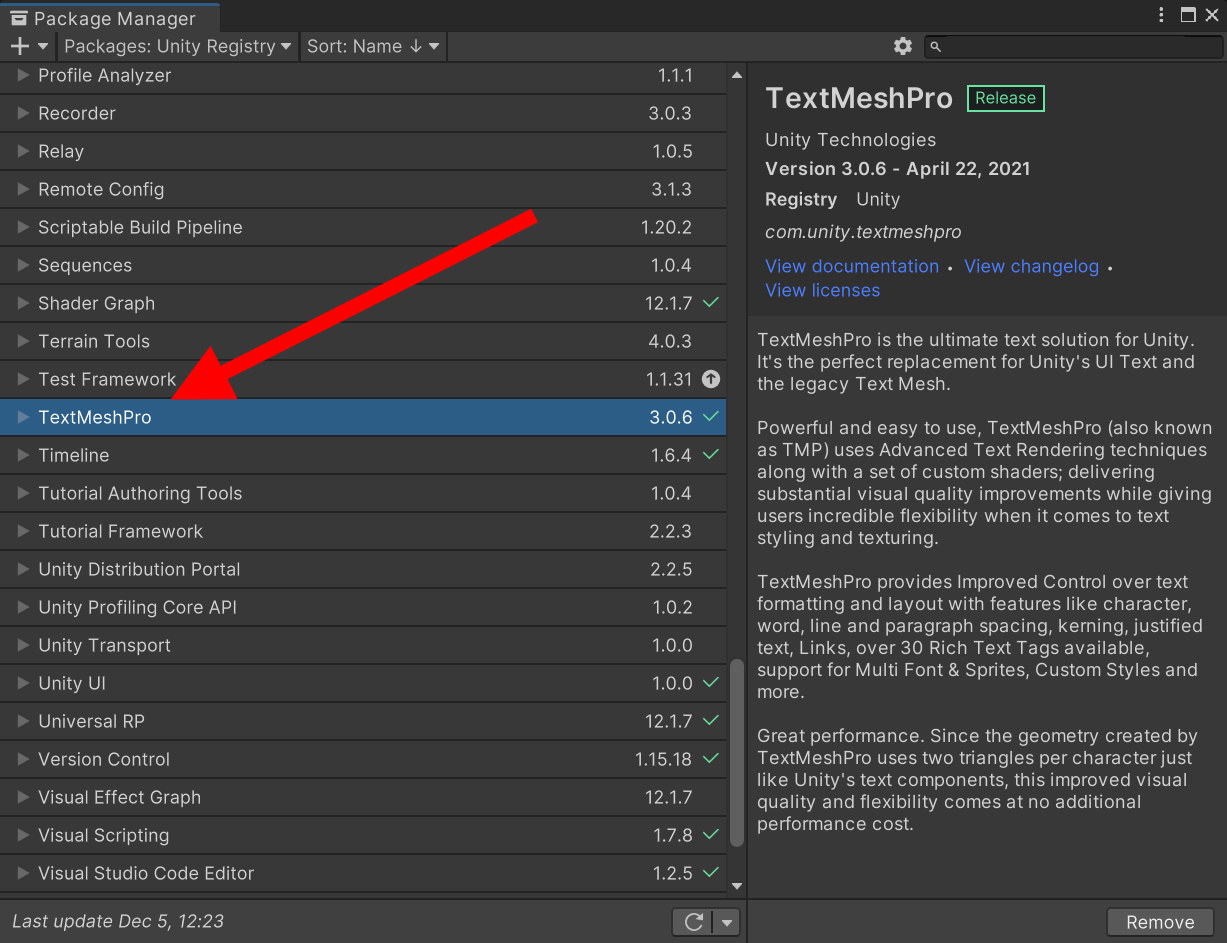Select Unity Profiling Core API package
The image size is (1227, 943).
tap(363, 607)
